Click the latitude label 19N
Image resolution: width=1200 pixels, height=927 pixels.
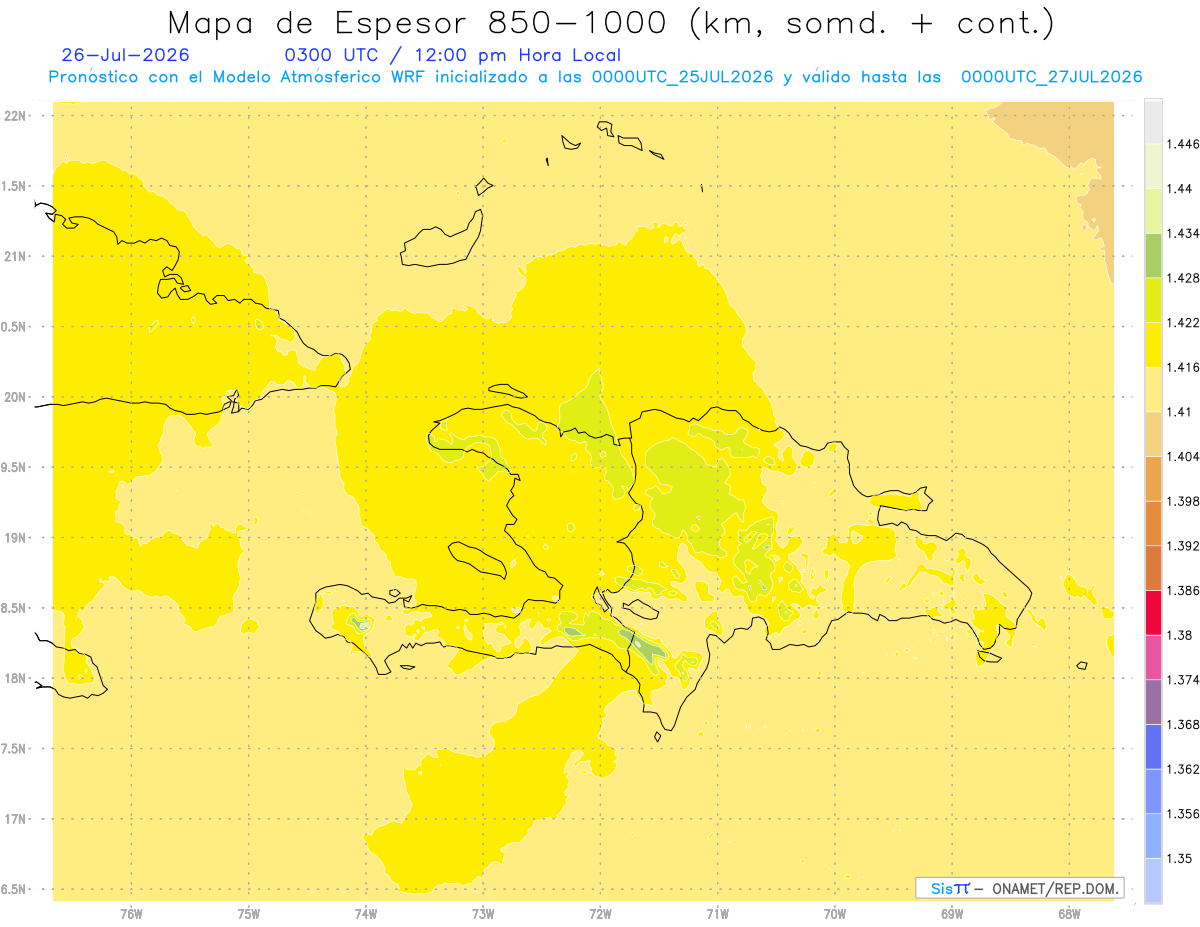(x=17, y=538)
